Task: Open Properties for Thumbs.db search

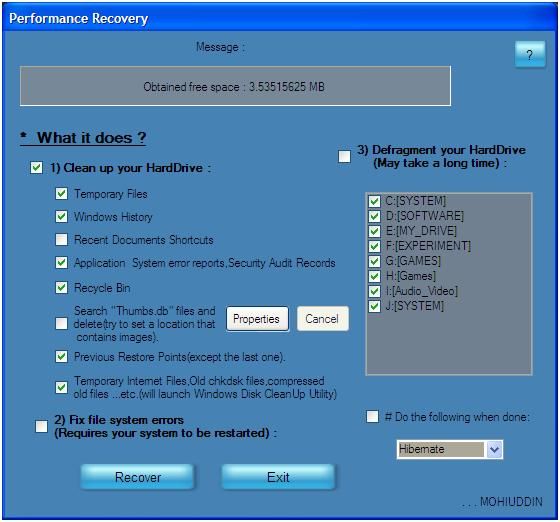Action: click(x=257, y=318)
